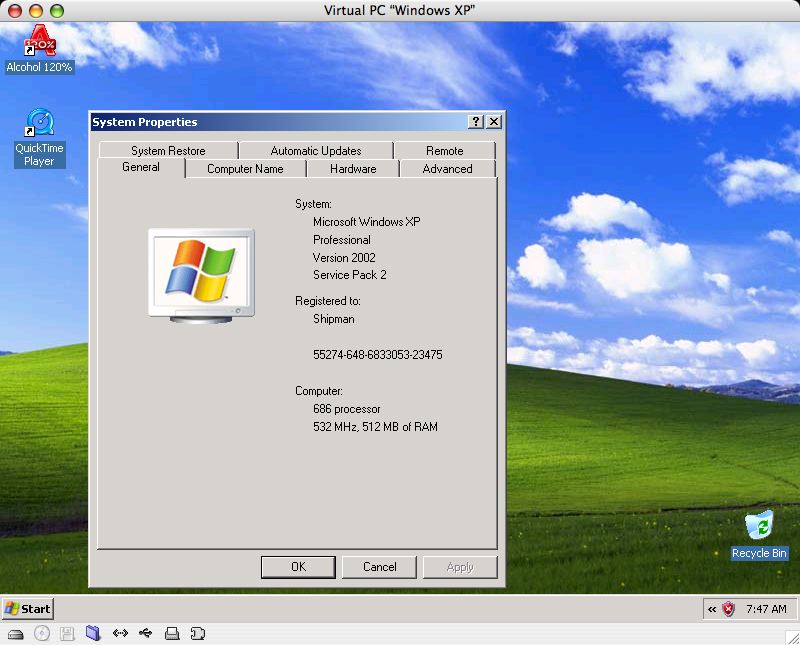The height and width of the screenshot is (645, 800).
Task: Click the Professional edition text
Action: tap(342, 240)
